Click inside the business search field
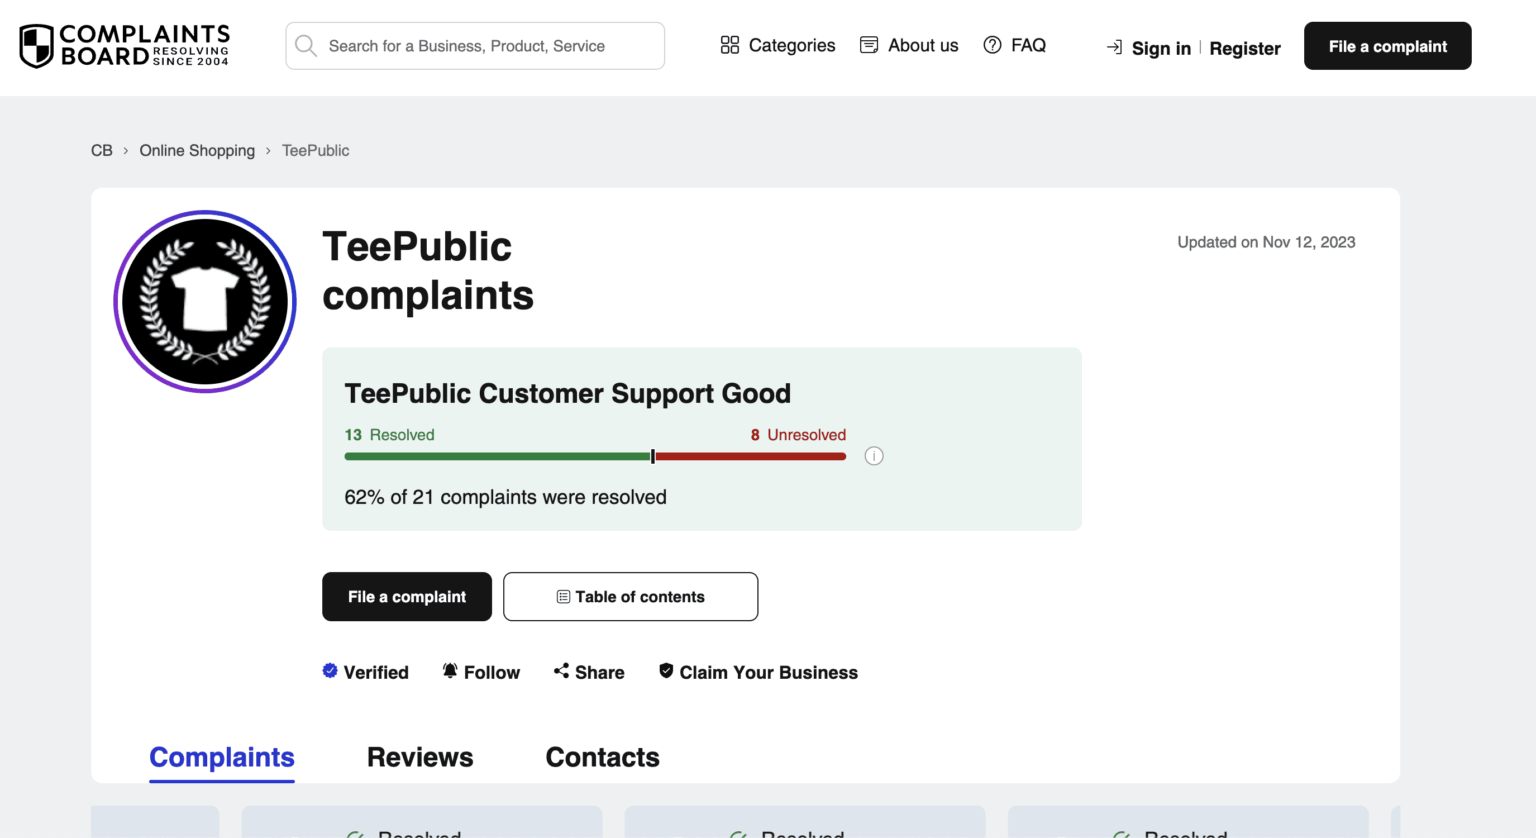Screen dimensions: 1536x838 475,45
